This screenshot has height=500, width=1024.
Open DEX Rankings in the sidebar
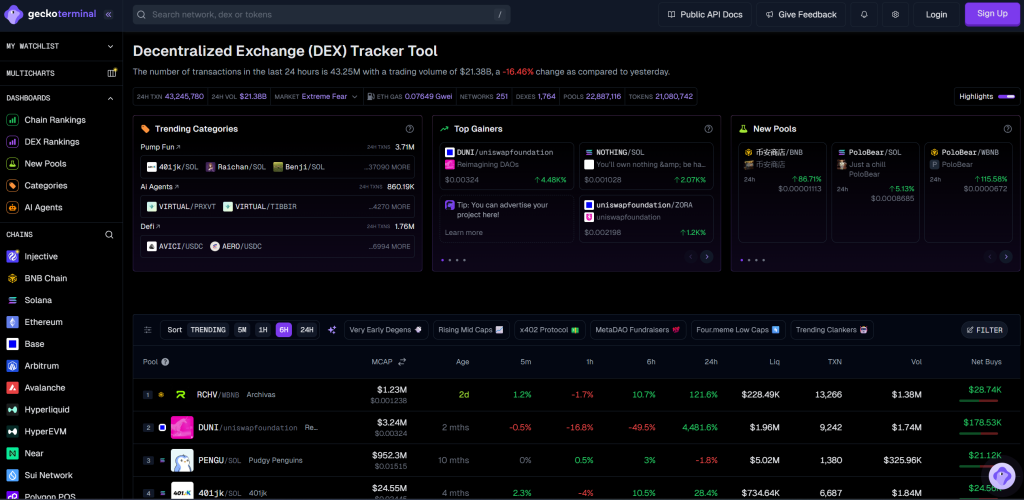point(51,142)
